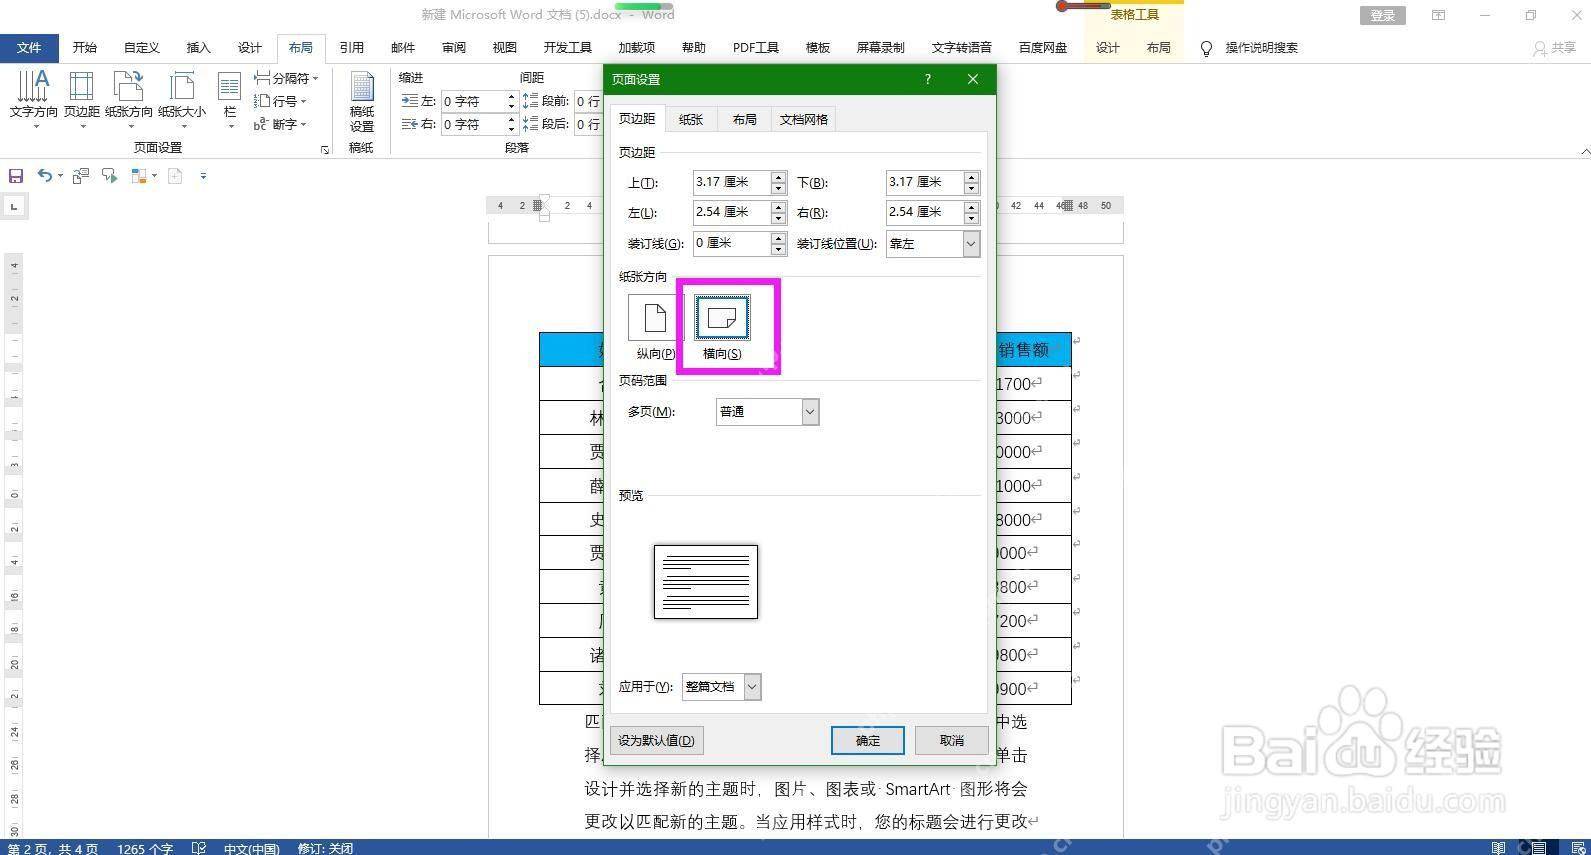Screen dimensions: 1591x855
Task: Open the 稿纸设置 manuscript paper tool
Action: (361, 101)
